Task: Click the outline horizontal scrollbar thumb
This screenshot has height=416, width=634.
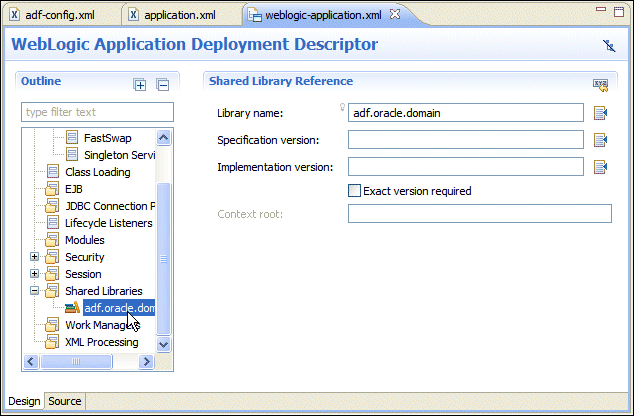Action: point(76,361)
